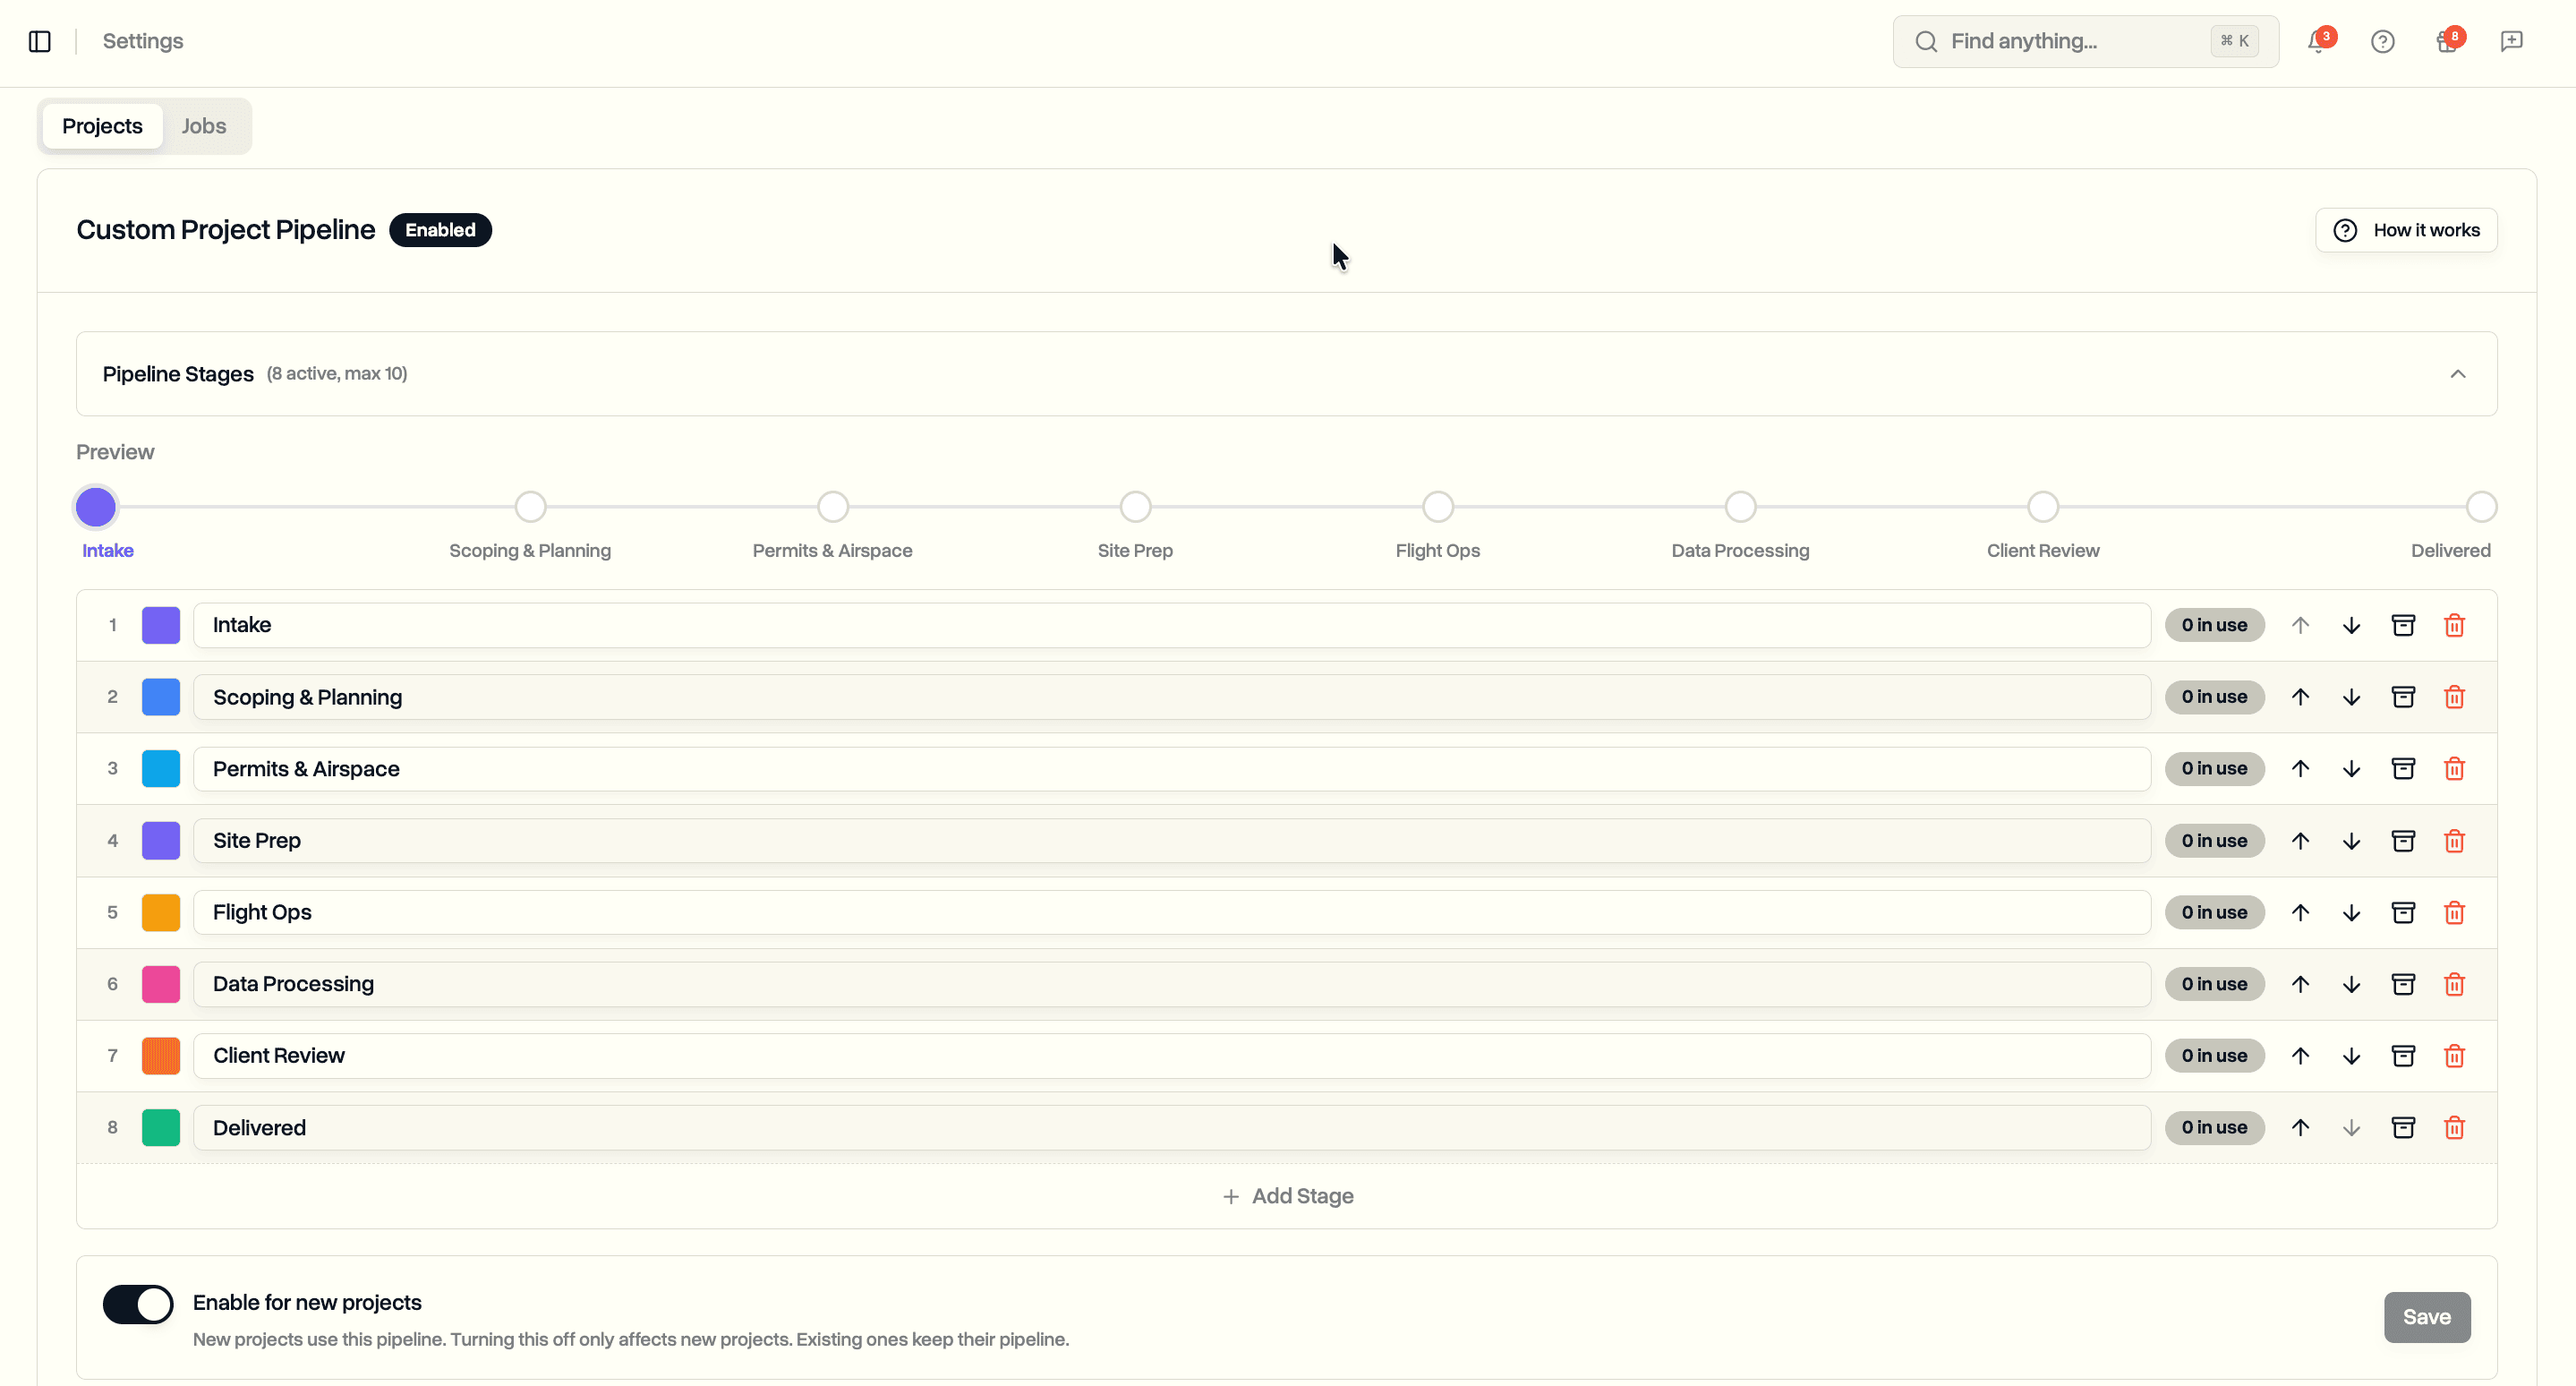Archive the Client Review stage
The height and width of the screenshot is (1386, 2576).
click(2403, 1055)
